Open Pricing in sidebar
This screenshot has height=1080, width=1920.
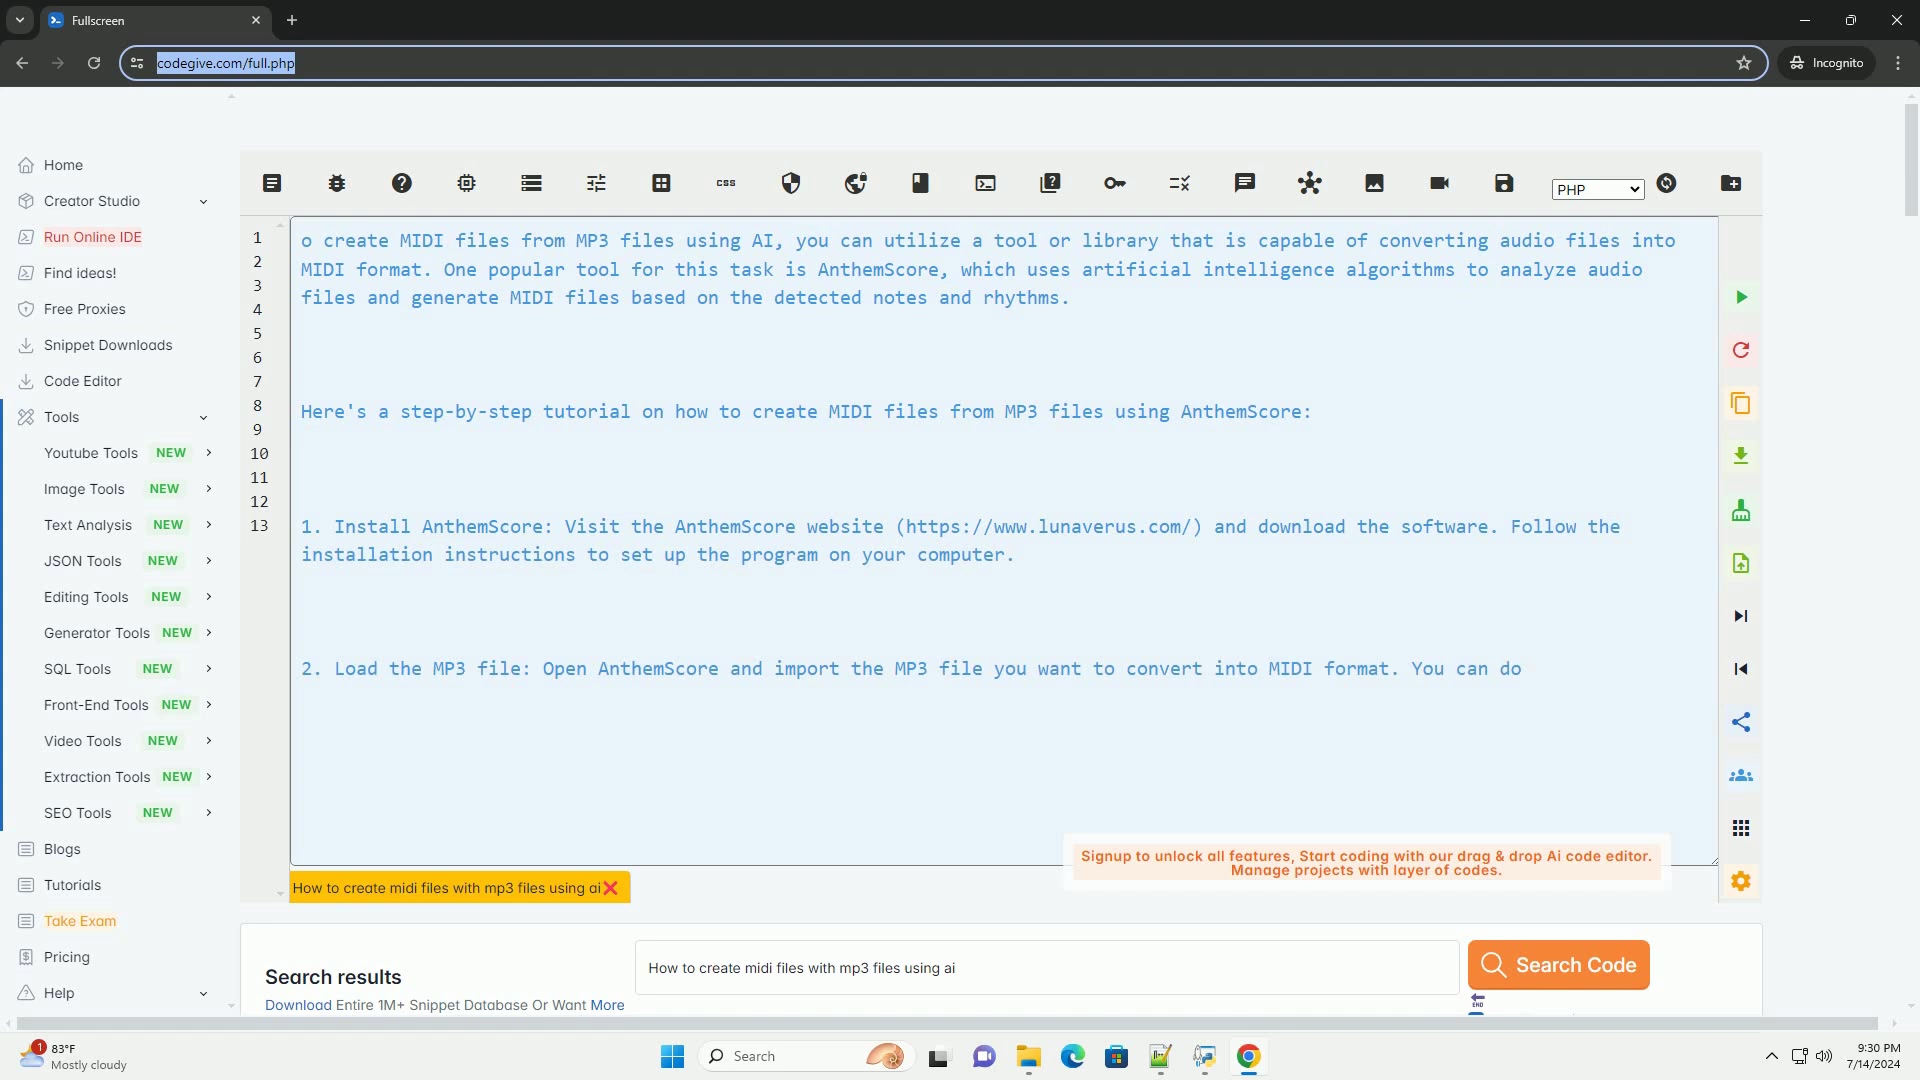coord(66,957)
